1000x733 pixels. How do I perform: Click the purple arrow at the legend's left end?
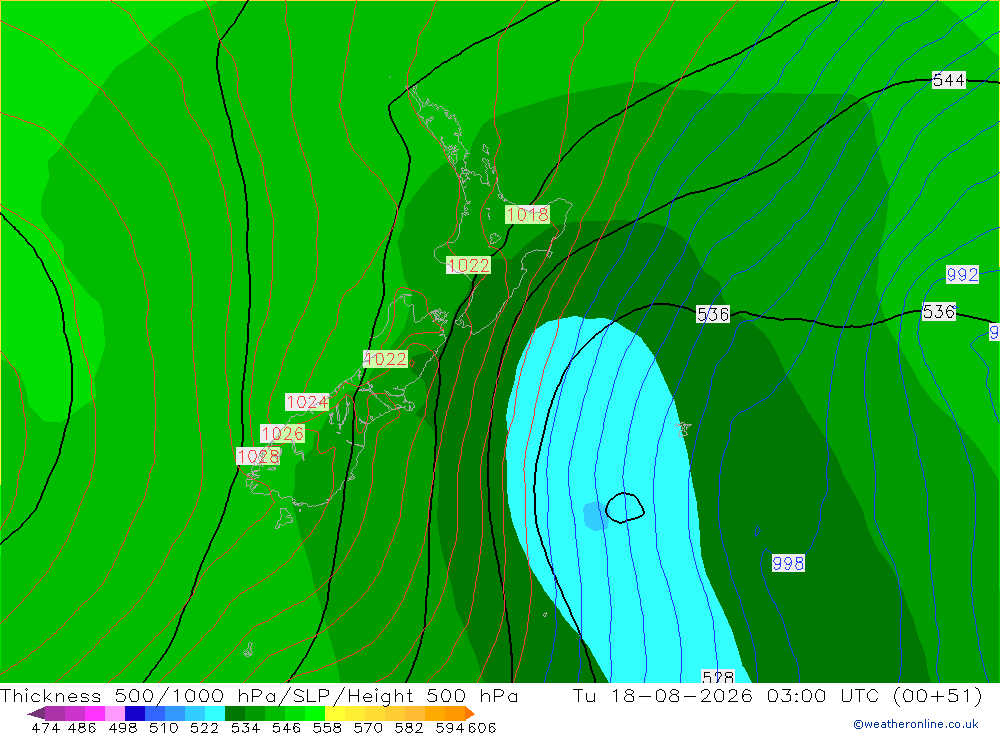(x=36, y=713)
